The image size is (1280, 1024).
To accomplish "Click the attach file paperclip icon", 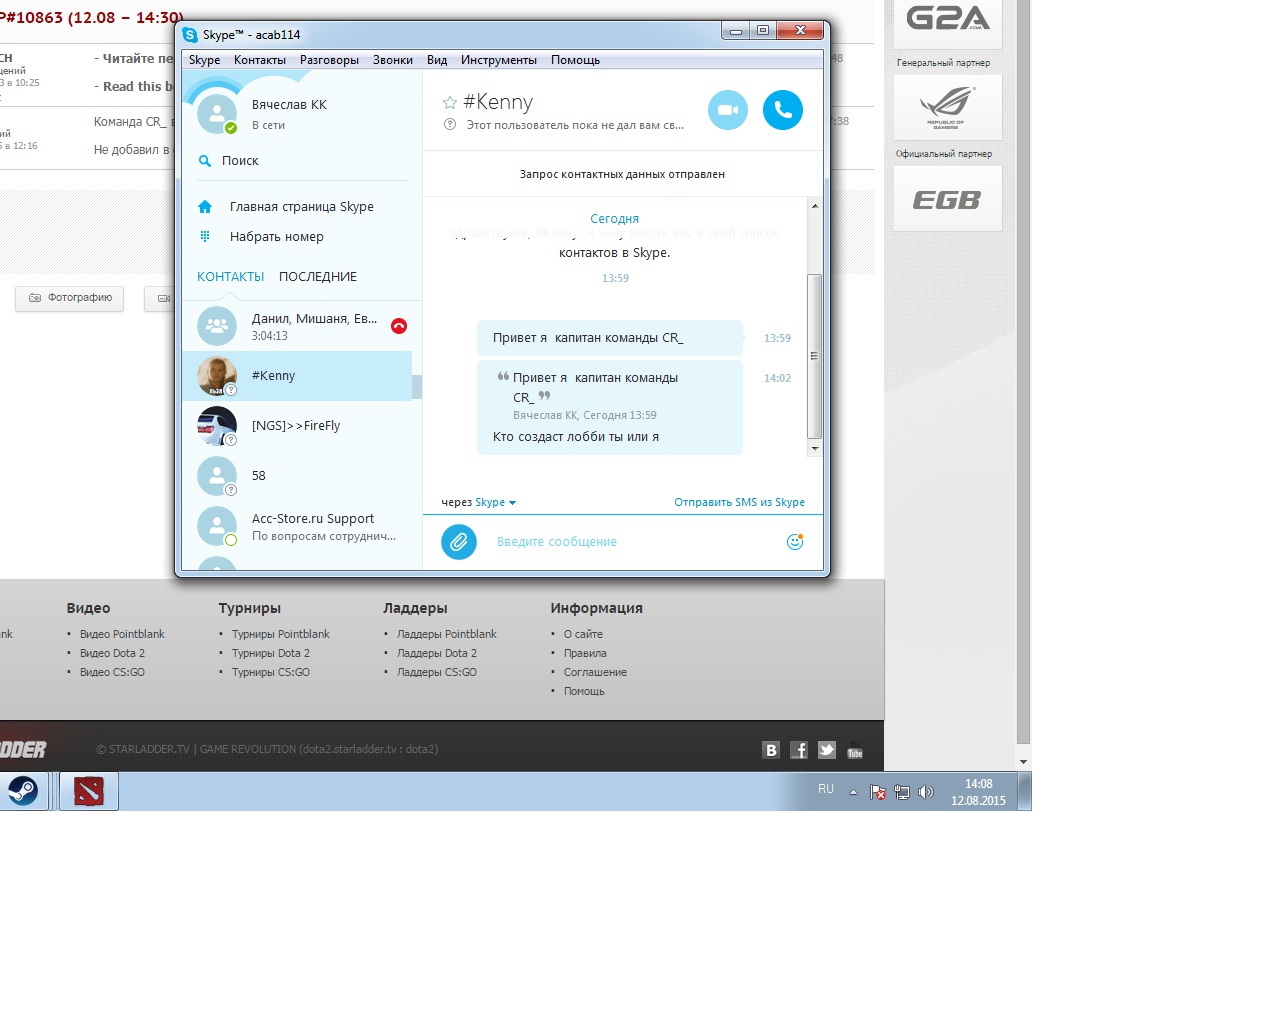I will coord(459,542).
